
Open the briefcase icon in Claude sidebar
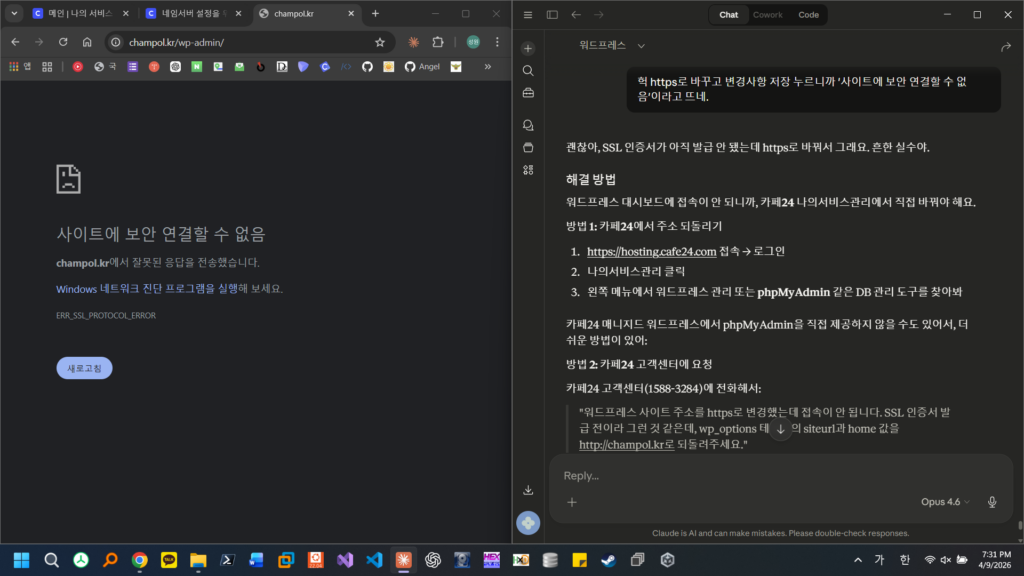tap(528, 93)
